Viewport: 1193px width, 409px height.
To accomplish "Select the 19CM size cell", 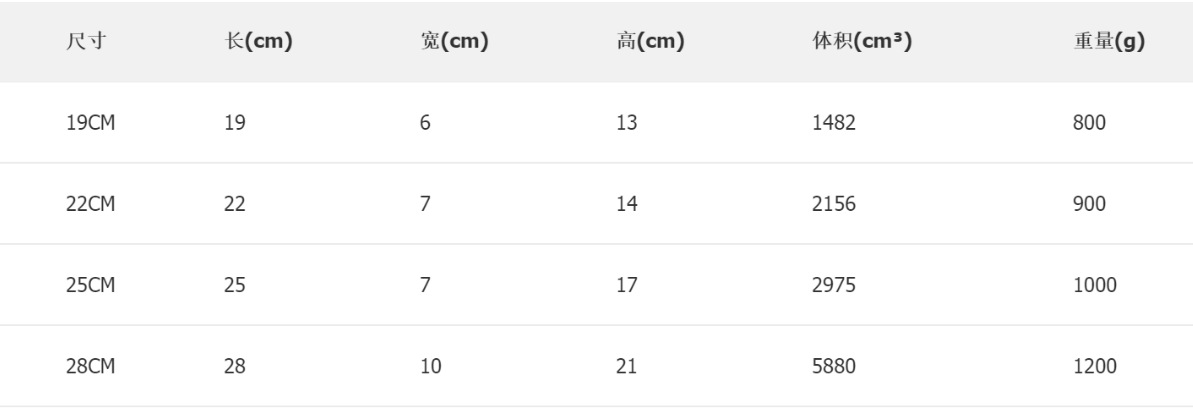I will [84, 125].
